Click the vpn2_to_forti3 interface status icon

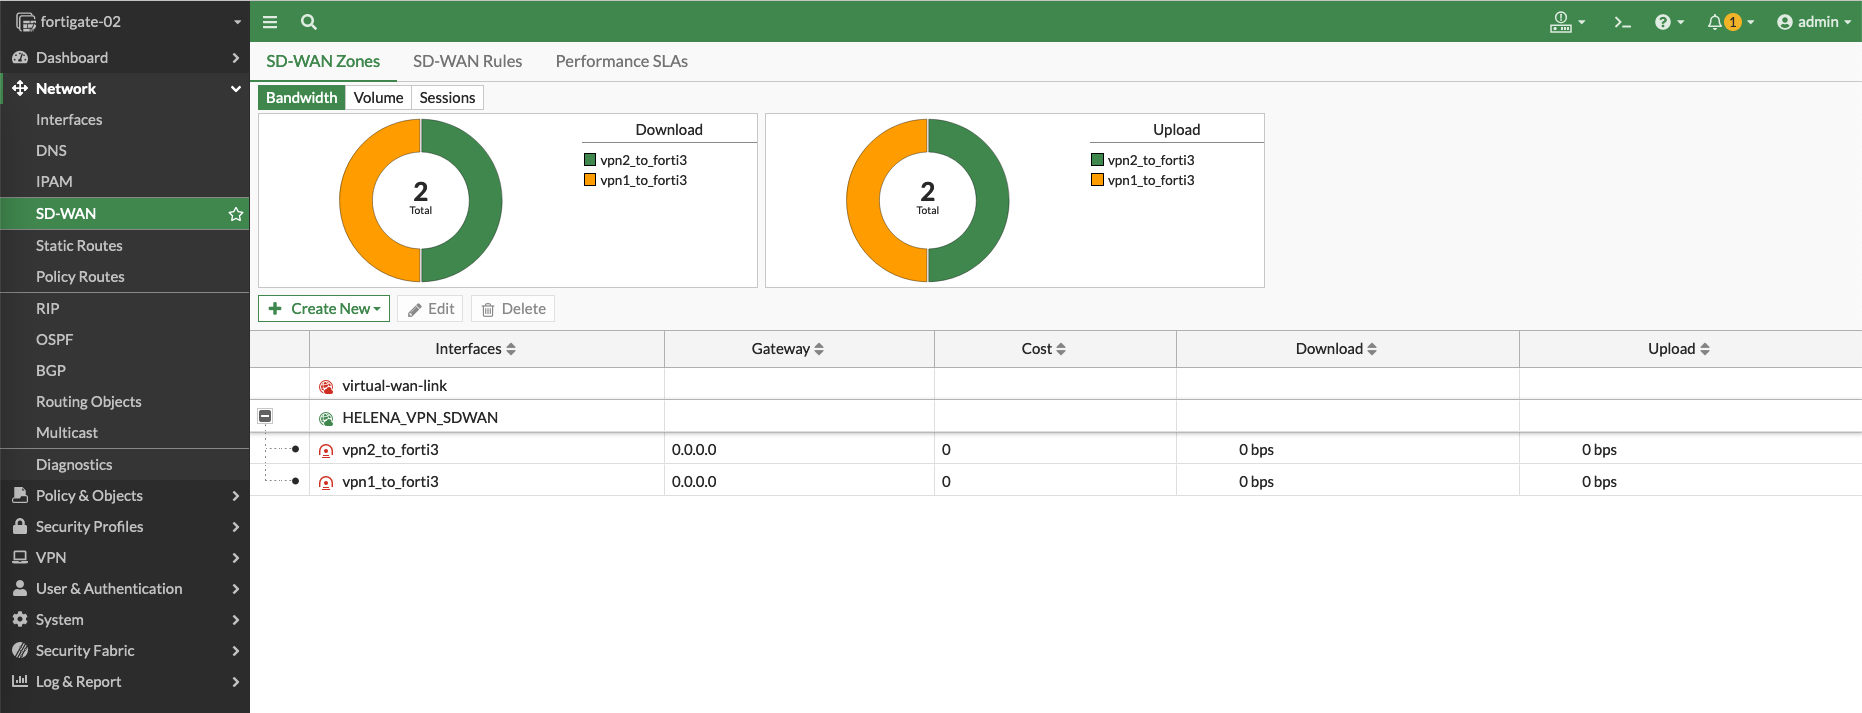[x=326, y=451]
